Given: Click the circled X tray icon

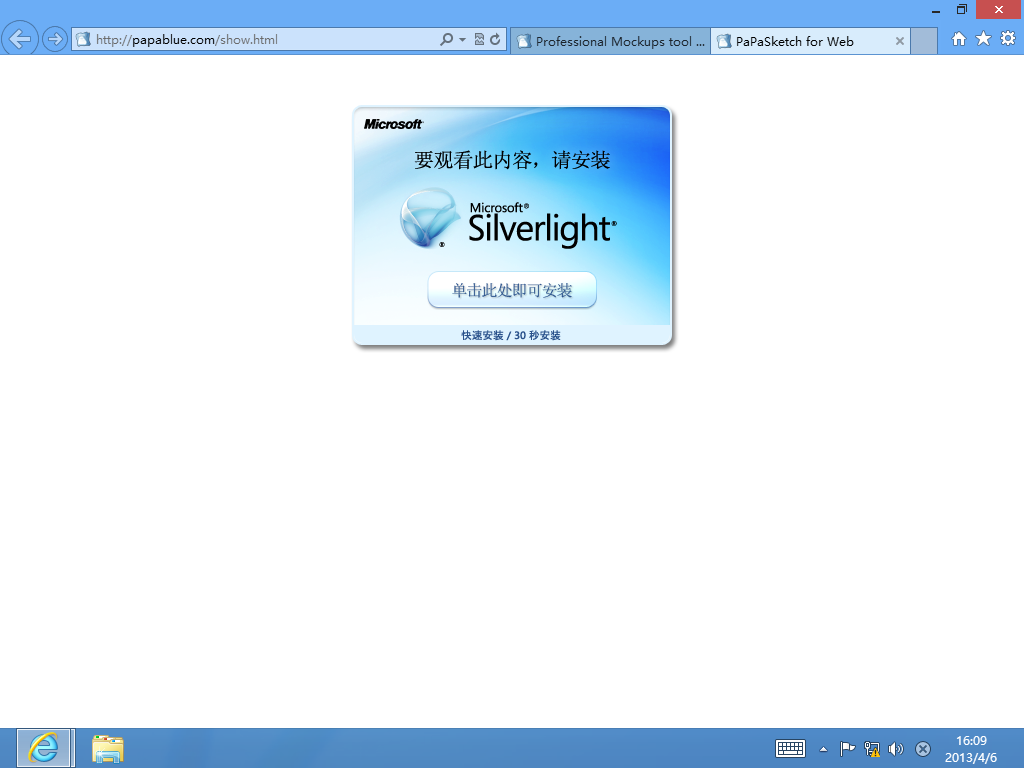Looking at the screenshot, I should click(923, 749).
